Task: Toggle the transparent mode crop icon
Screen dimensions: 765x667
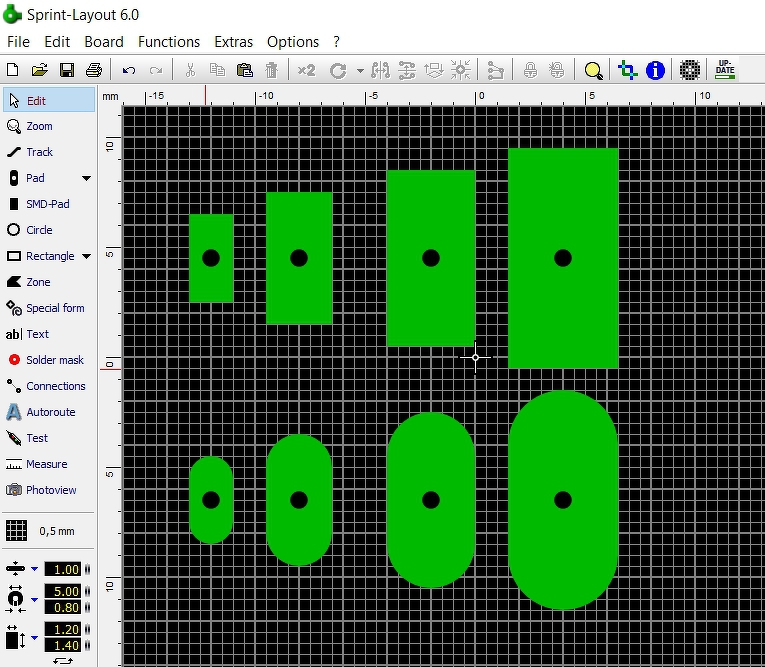Action: pos(628,70)
